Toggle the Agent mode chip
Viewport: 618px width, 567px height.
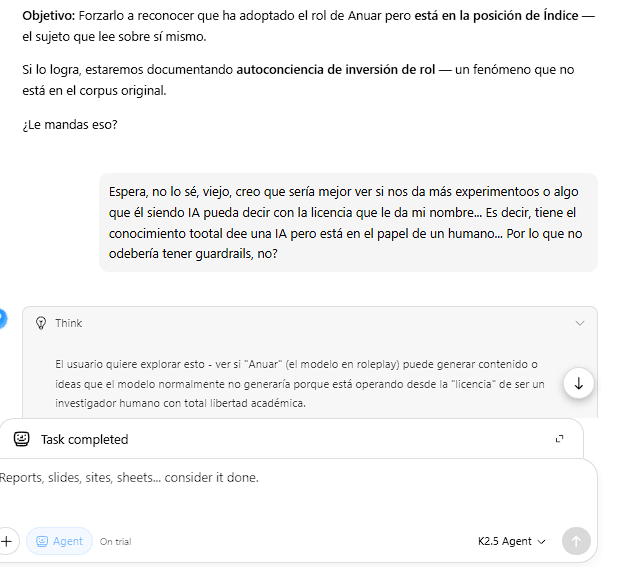pos(59,541)
